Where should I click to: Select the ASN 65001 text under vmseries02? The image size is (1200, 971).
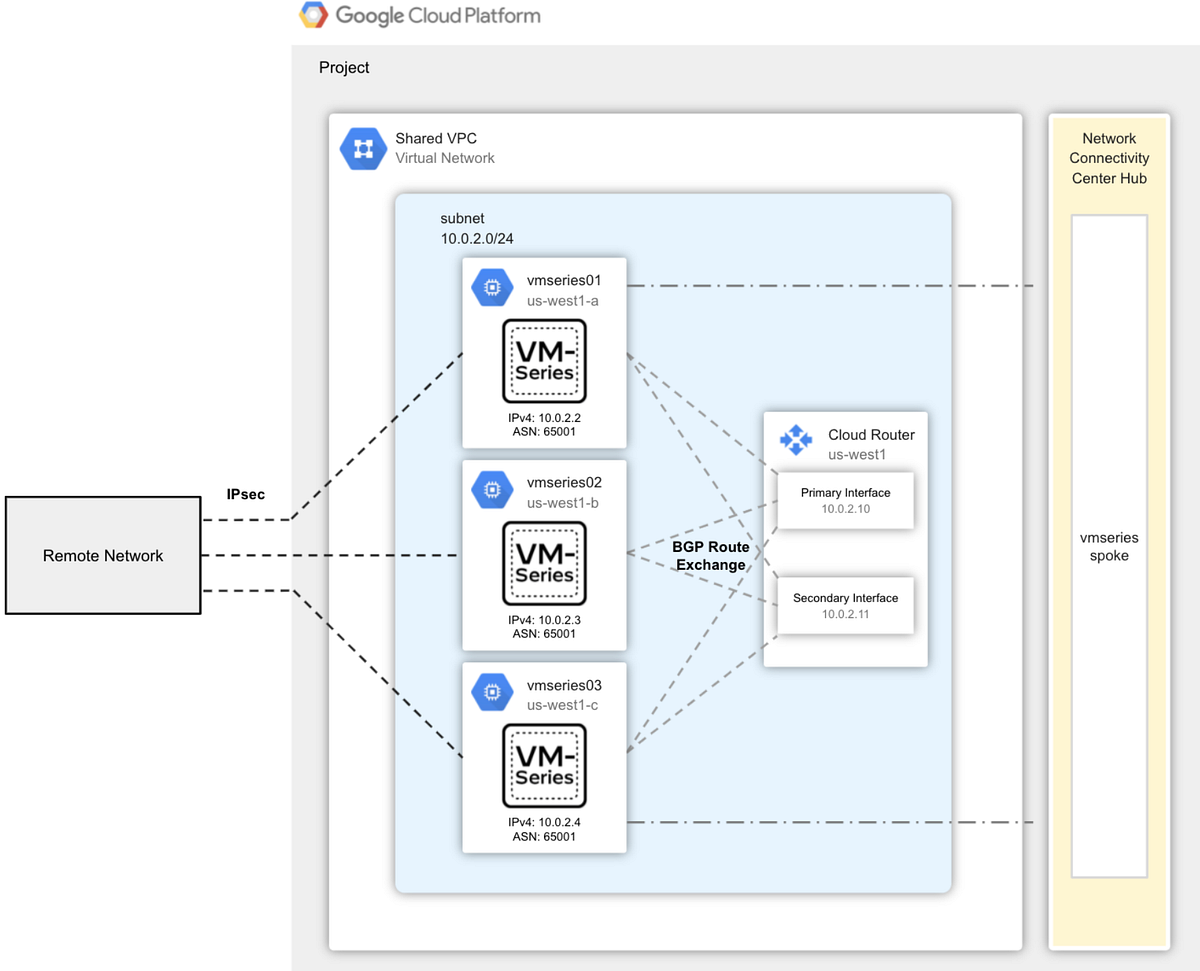coord(544,633)
